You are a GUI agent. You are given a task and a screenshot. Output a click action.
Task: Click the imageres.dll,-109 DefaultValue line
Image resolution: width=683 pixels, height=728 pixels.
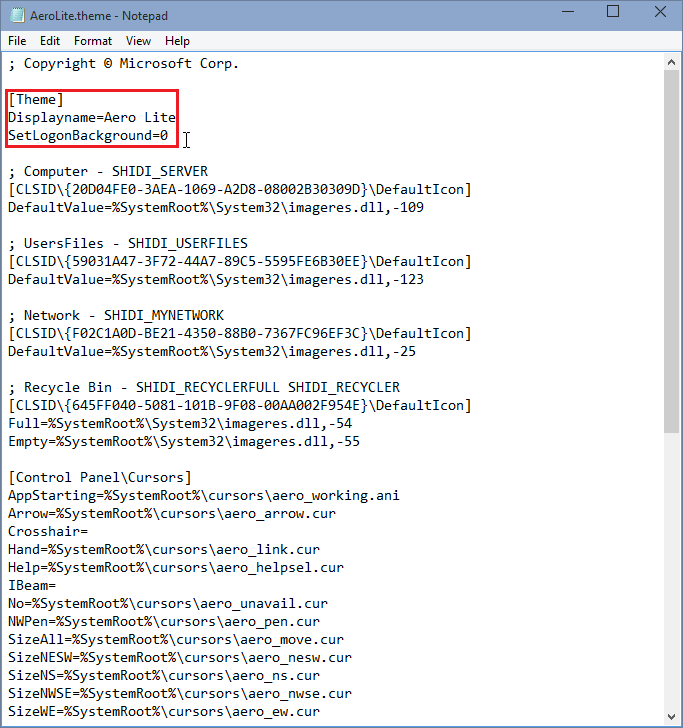click(216, 208)
